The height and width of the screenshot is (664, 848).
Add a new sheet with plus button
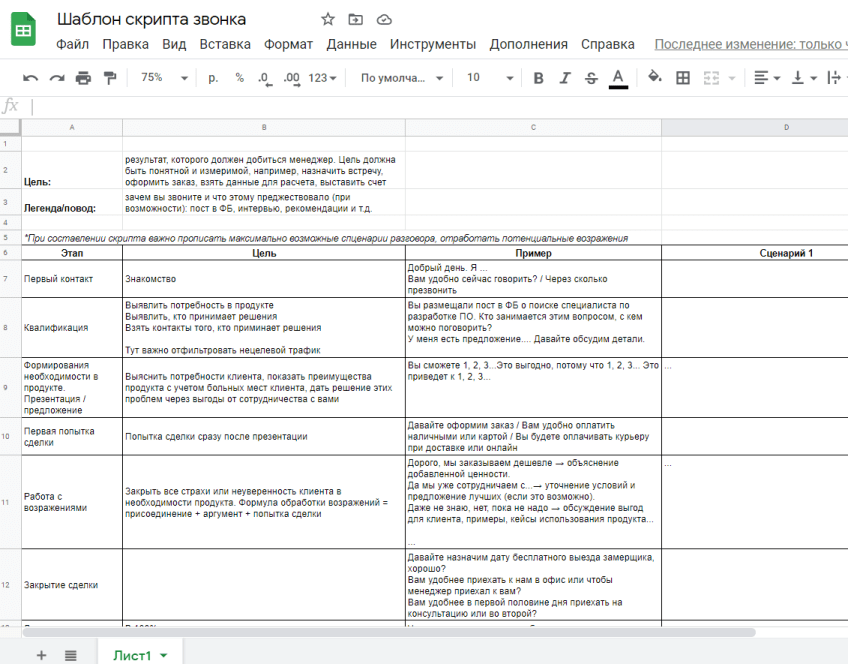pos(41,655)
